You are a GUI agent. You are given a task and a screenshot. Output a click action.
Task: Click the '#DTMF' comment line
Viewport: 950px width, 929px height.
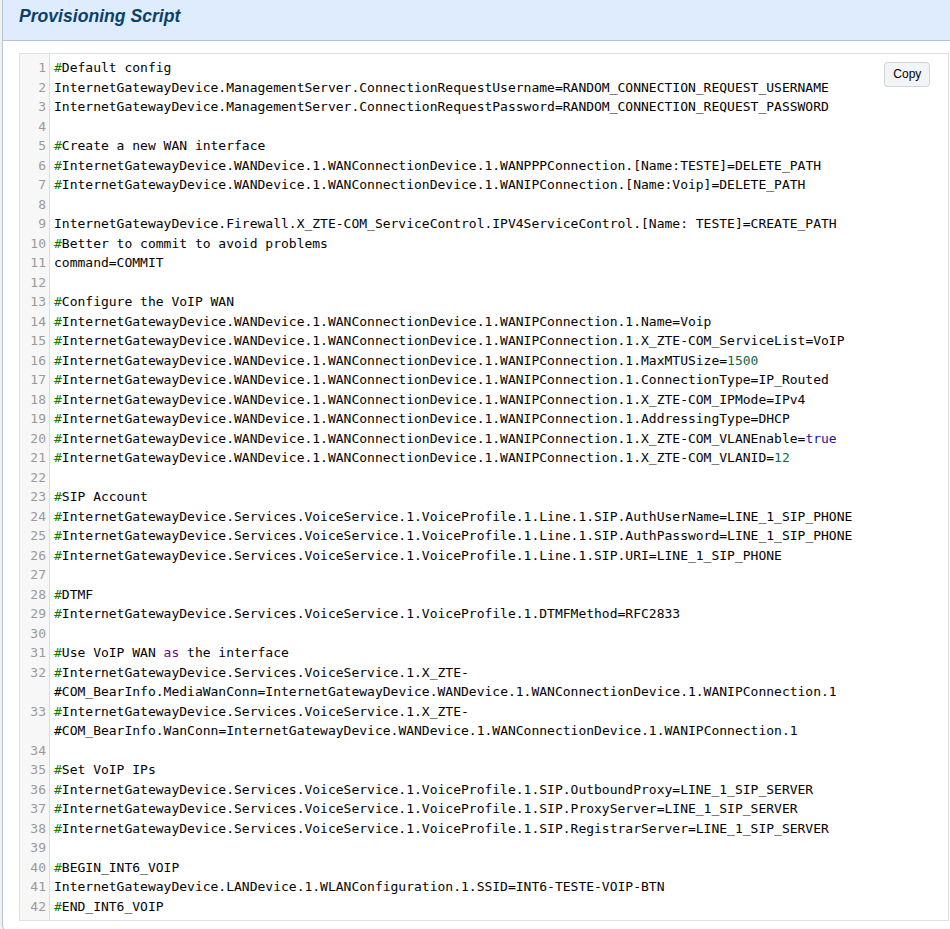click(73, 595)
